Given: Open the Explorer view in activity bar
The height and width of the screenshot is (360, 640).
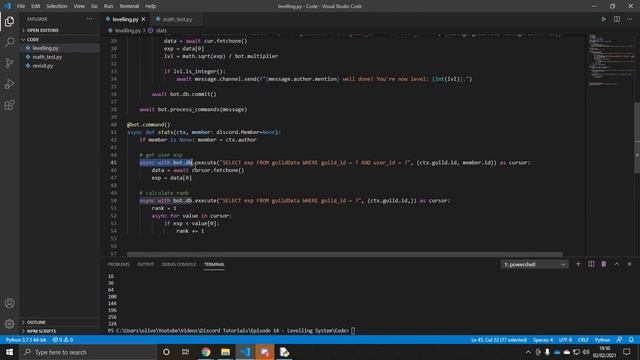Looking at the screenshot, I should point(9,21).
